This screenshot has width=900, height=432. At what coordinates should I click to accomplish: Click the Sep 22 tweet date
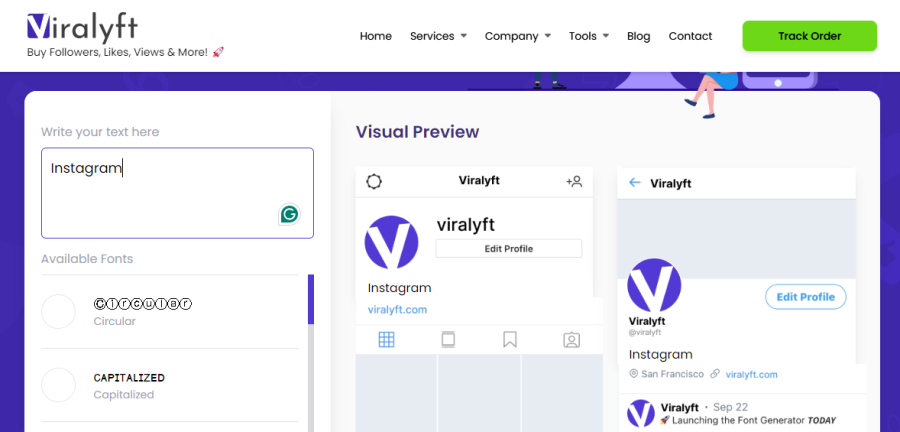coord(730,407)
